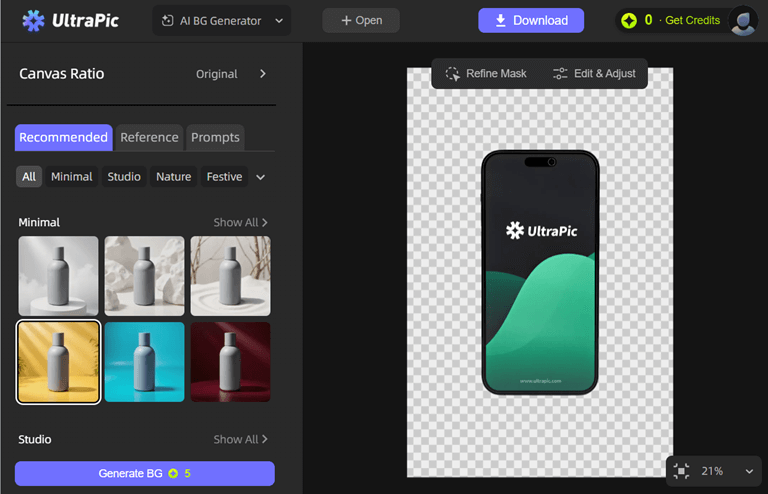Click the UltraPic snowflake logo icon
Image resolution: width=768 pixels, height=494 pixels.
tap(33, 21)
